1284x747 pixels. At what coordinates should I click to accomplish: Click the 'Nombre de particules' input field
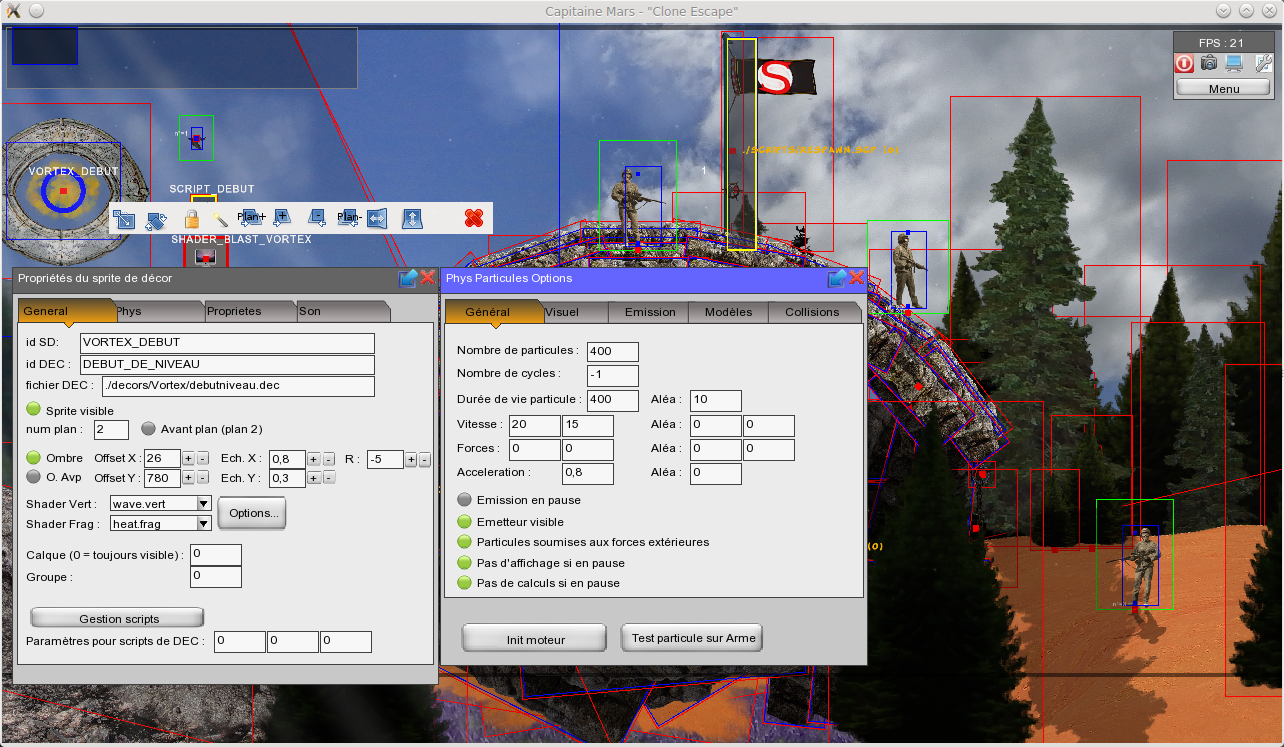click(x=612, y=351)
